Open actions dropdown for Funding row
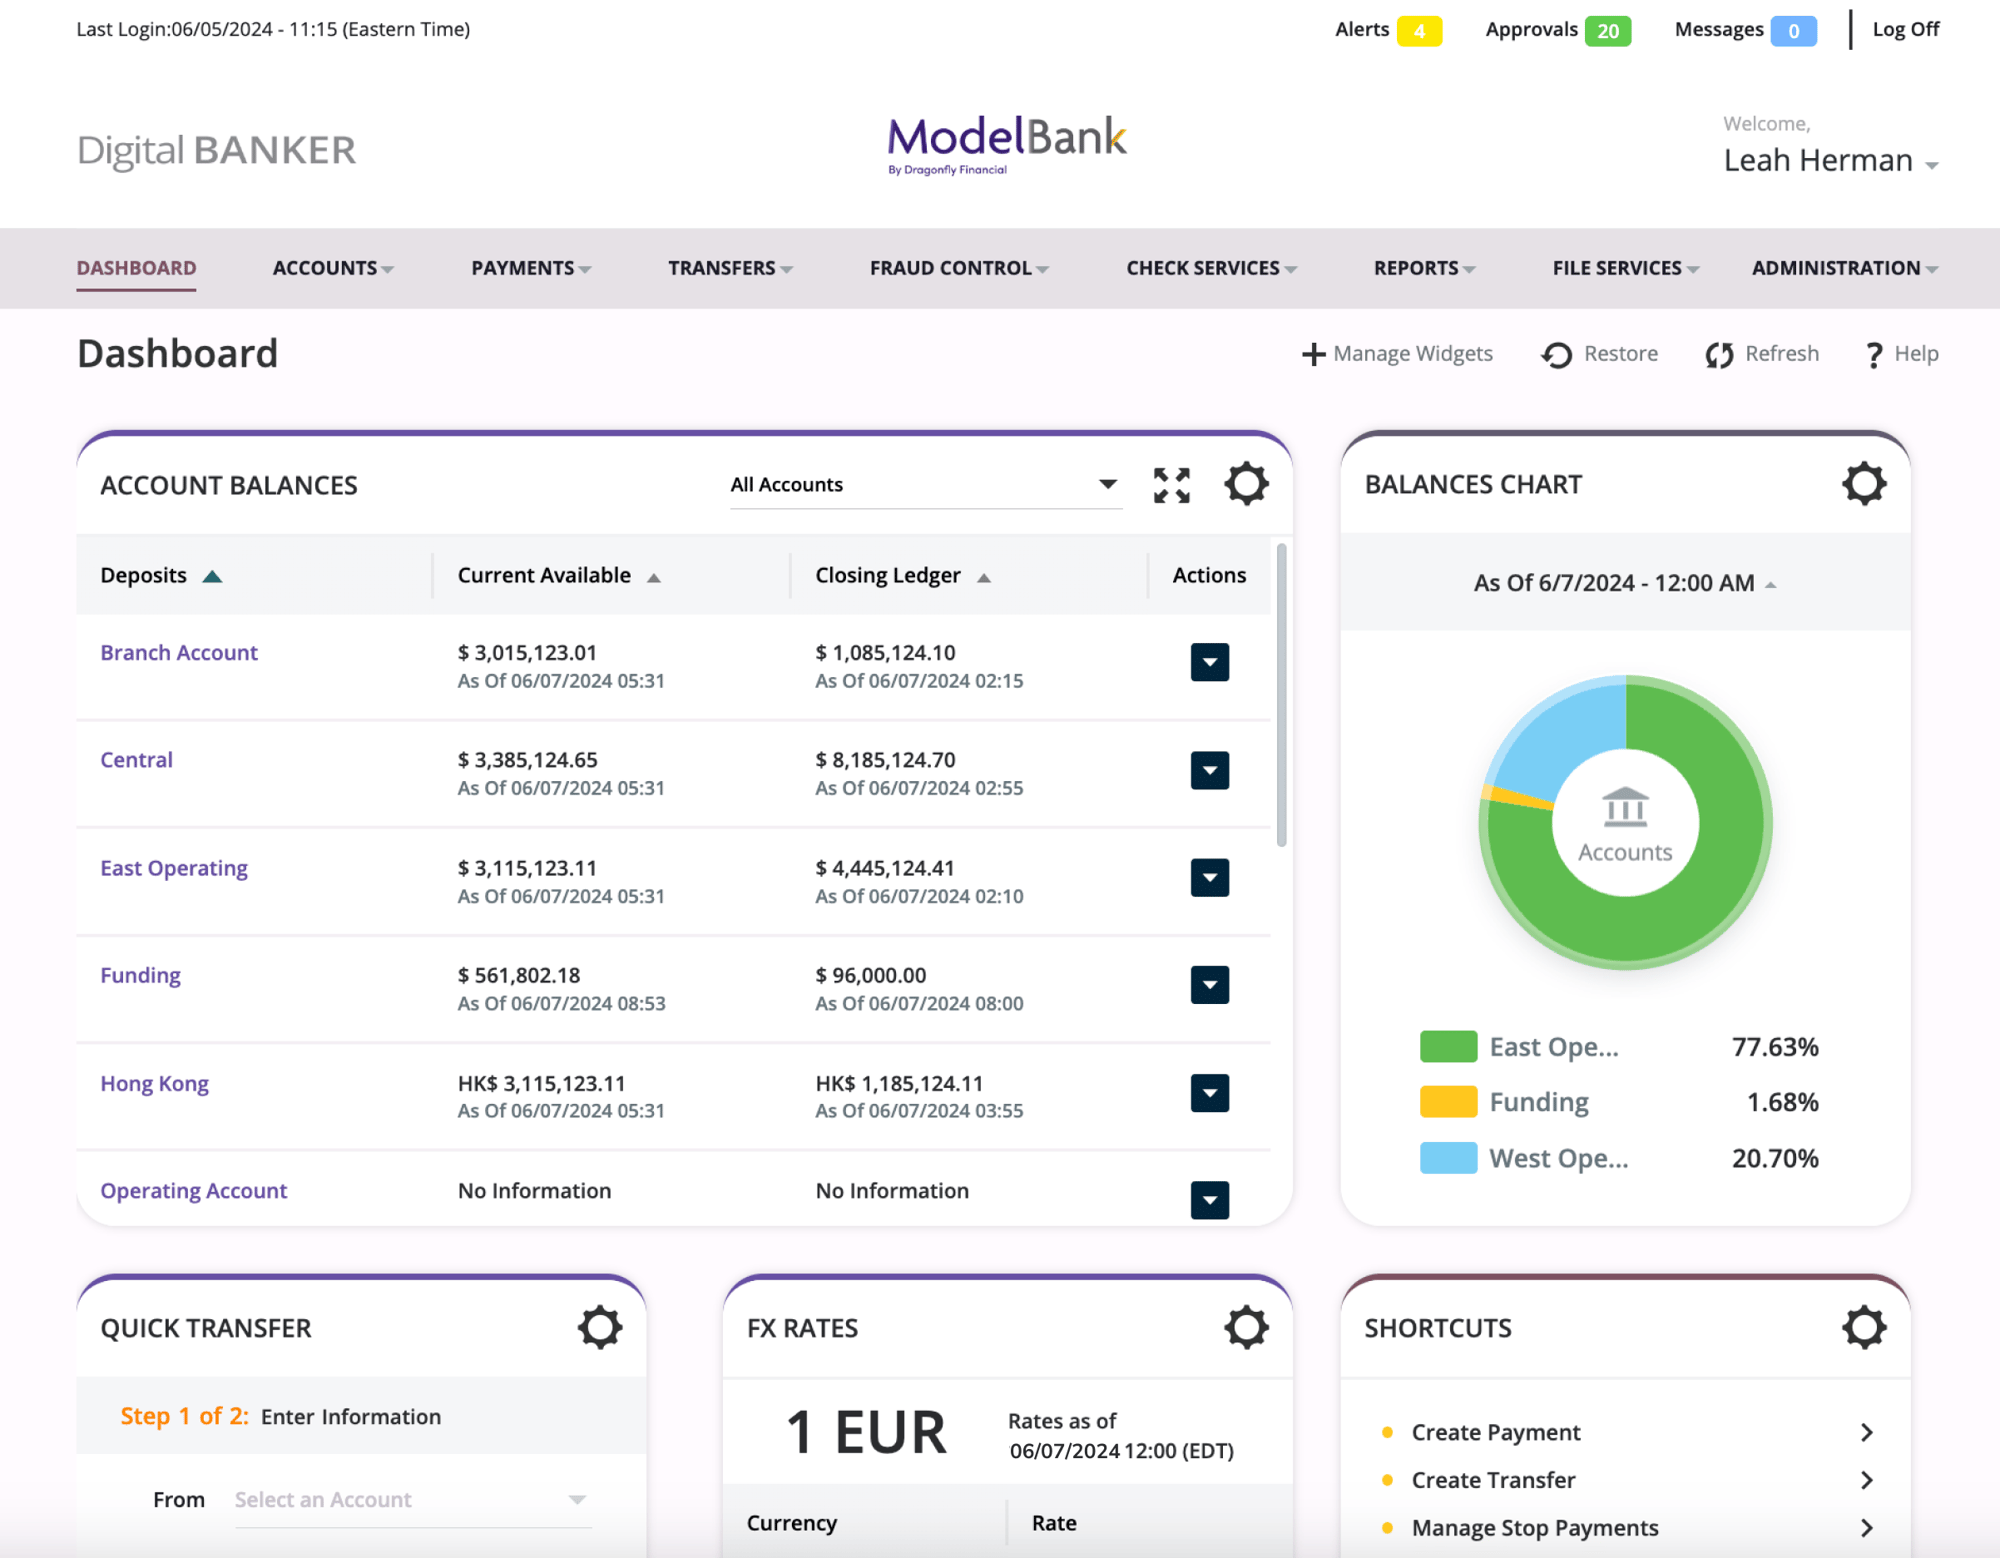The width and height of the screenshot is (2000, 1558). click(x=1209, y=985)
